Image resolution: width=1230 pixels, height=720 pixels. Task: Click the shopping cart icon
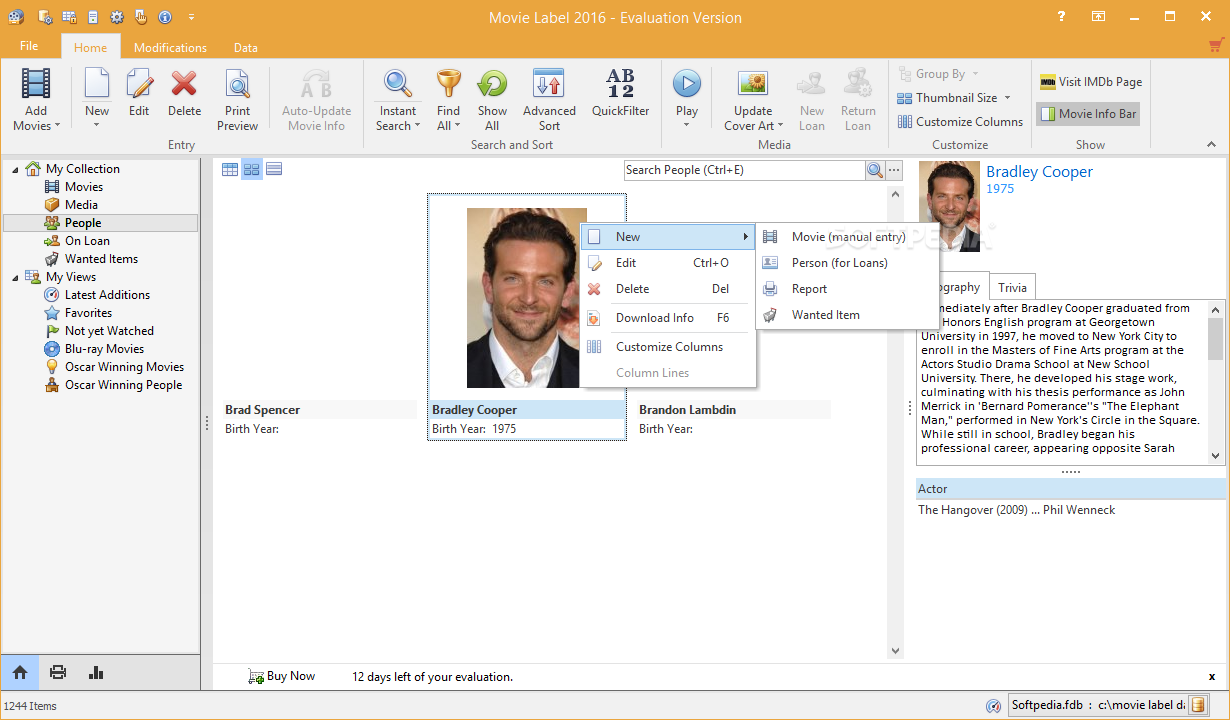tap(1216, 45)
